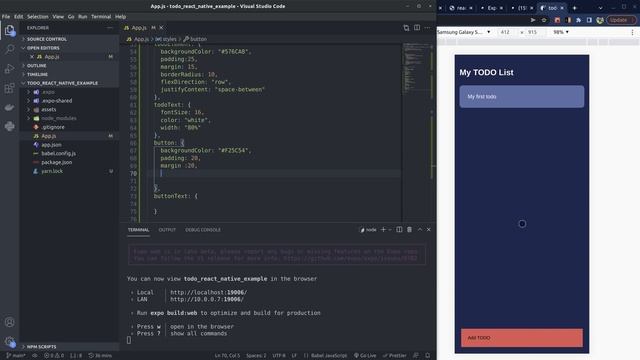This screenshot has width=640, height=360.
Task: Click Prettier in the status bar
Action: coord(395,356)
